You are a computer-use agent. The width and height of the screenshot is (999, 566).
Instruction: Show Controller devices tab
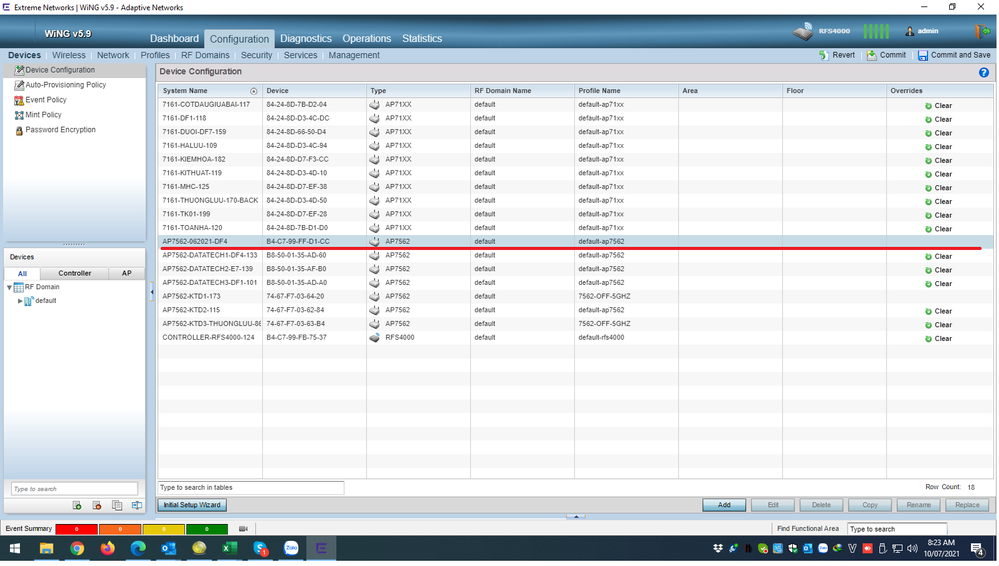click(x=75, y=273)
